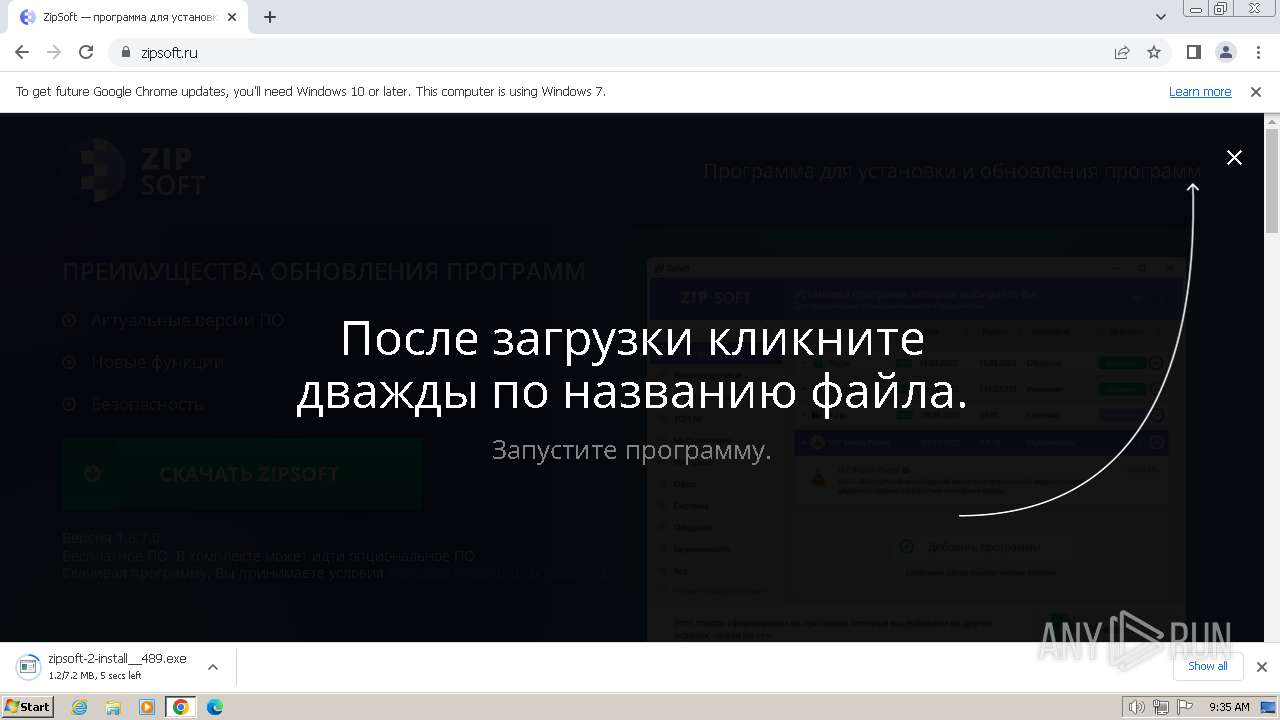Close the dark overlay with the X icon
The height and width of the screenshot is (720, 1280).
pos(1234,158)
